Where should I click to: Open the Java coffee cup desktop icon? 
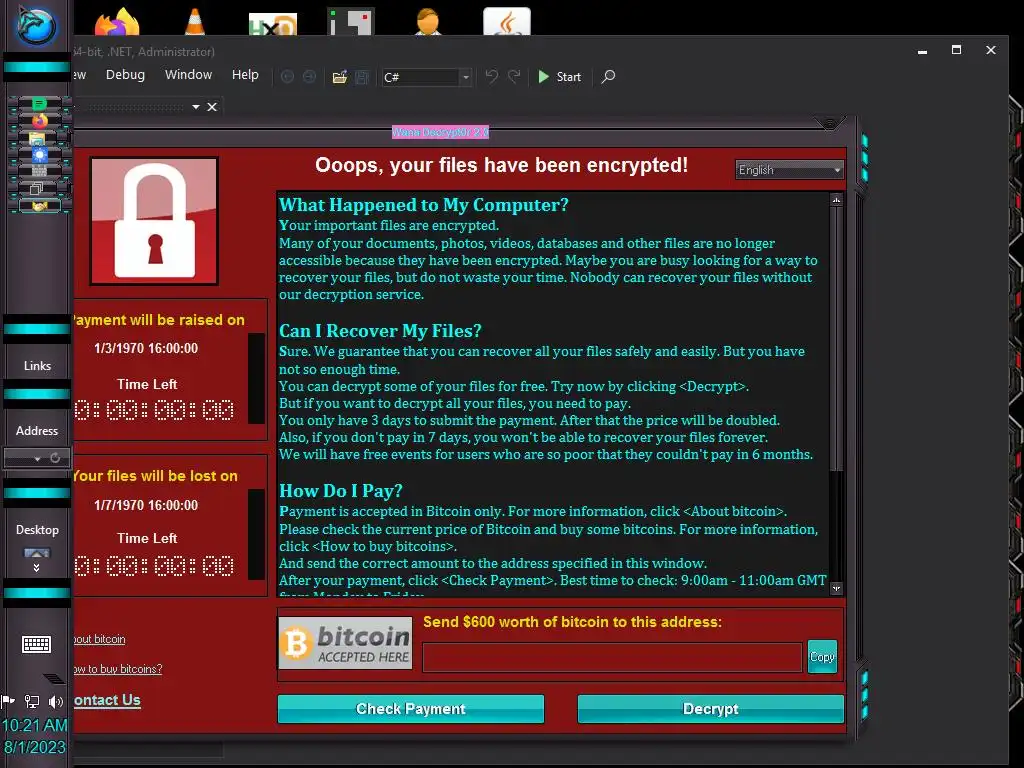click(507, 22)
